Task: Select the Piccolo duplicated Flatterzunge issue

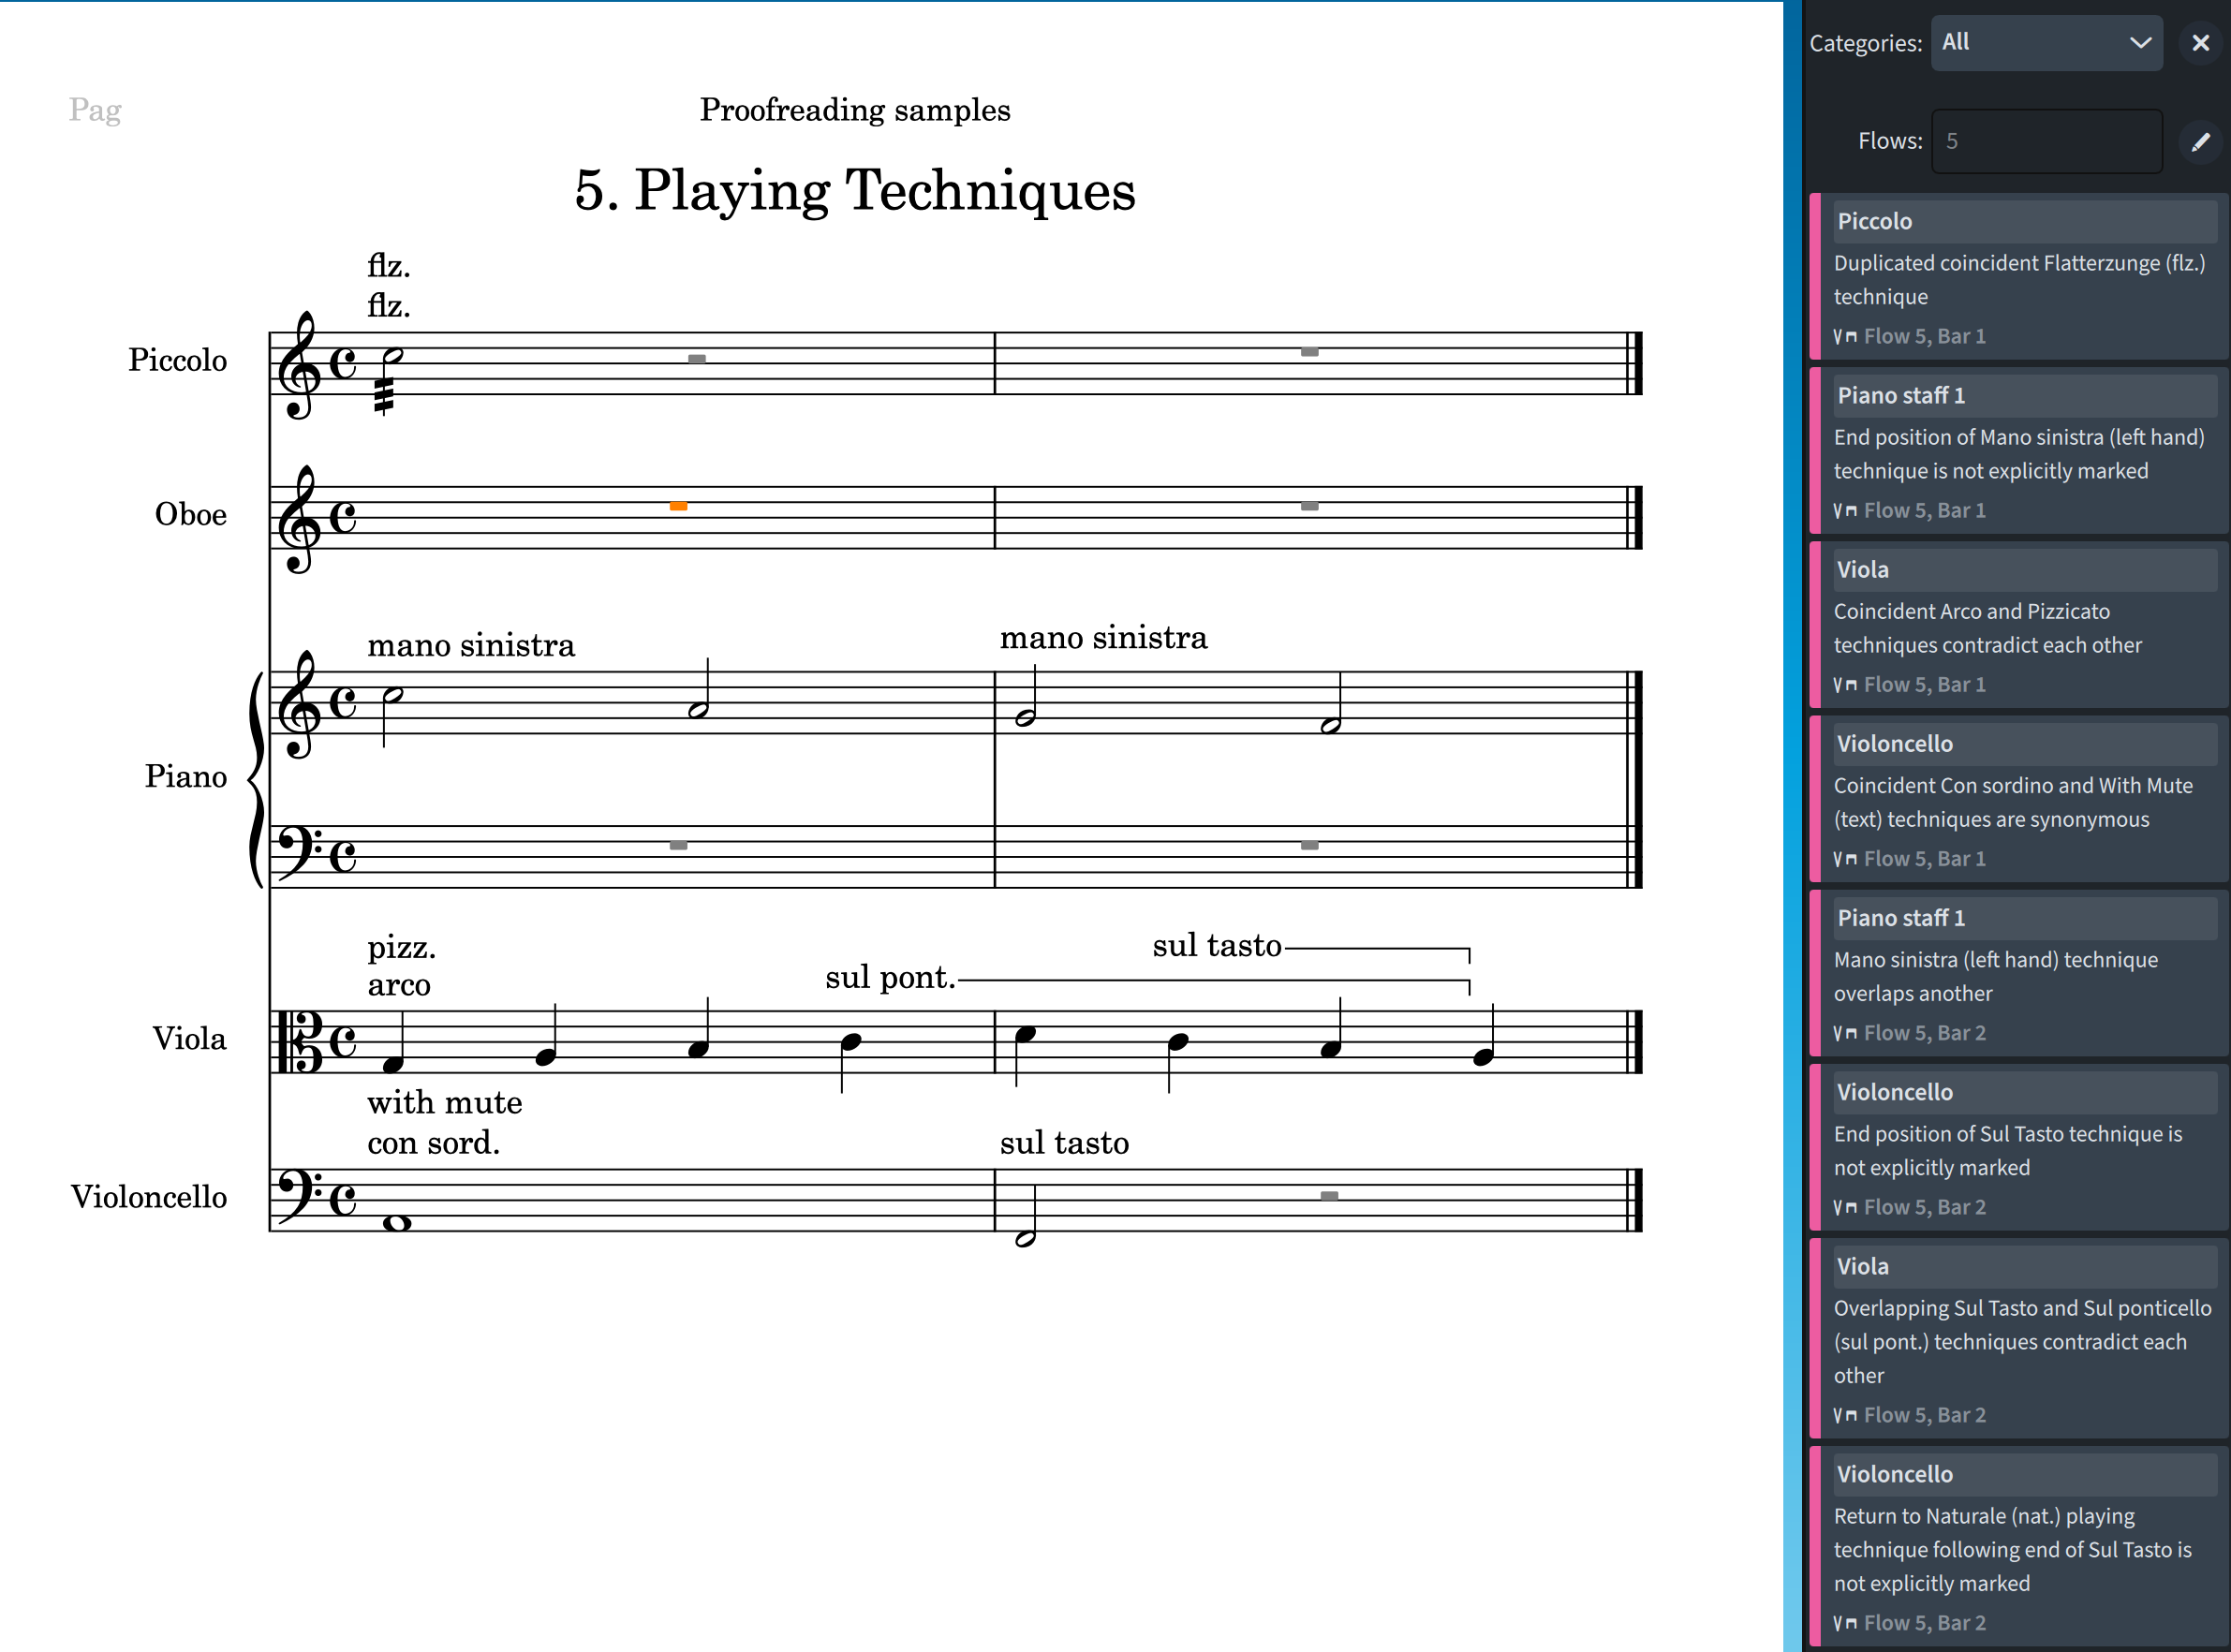Action: pos(2018,278)
